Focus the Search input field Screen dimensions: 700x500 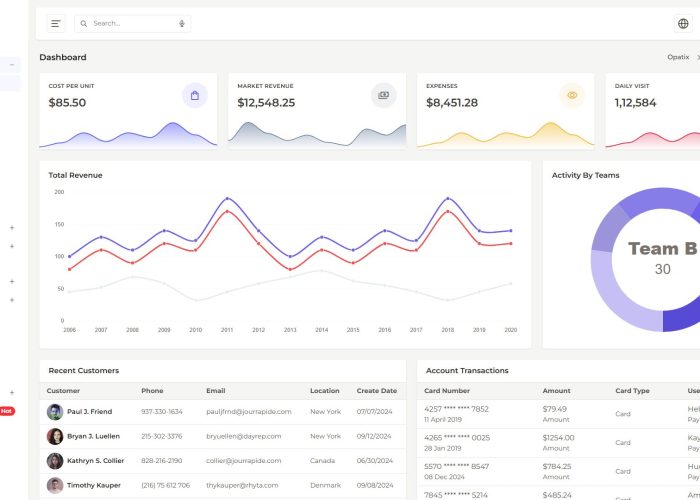[133, 24]
